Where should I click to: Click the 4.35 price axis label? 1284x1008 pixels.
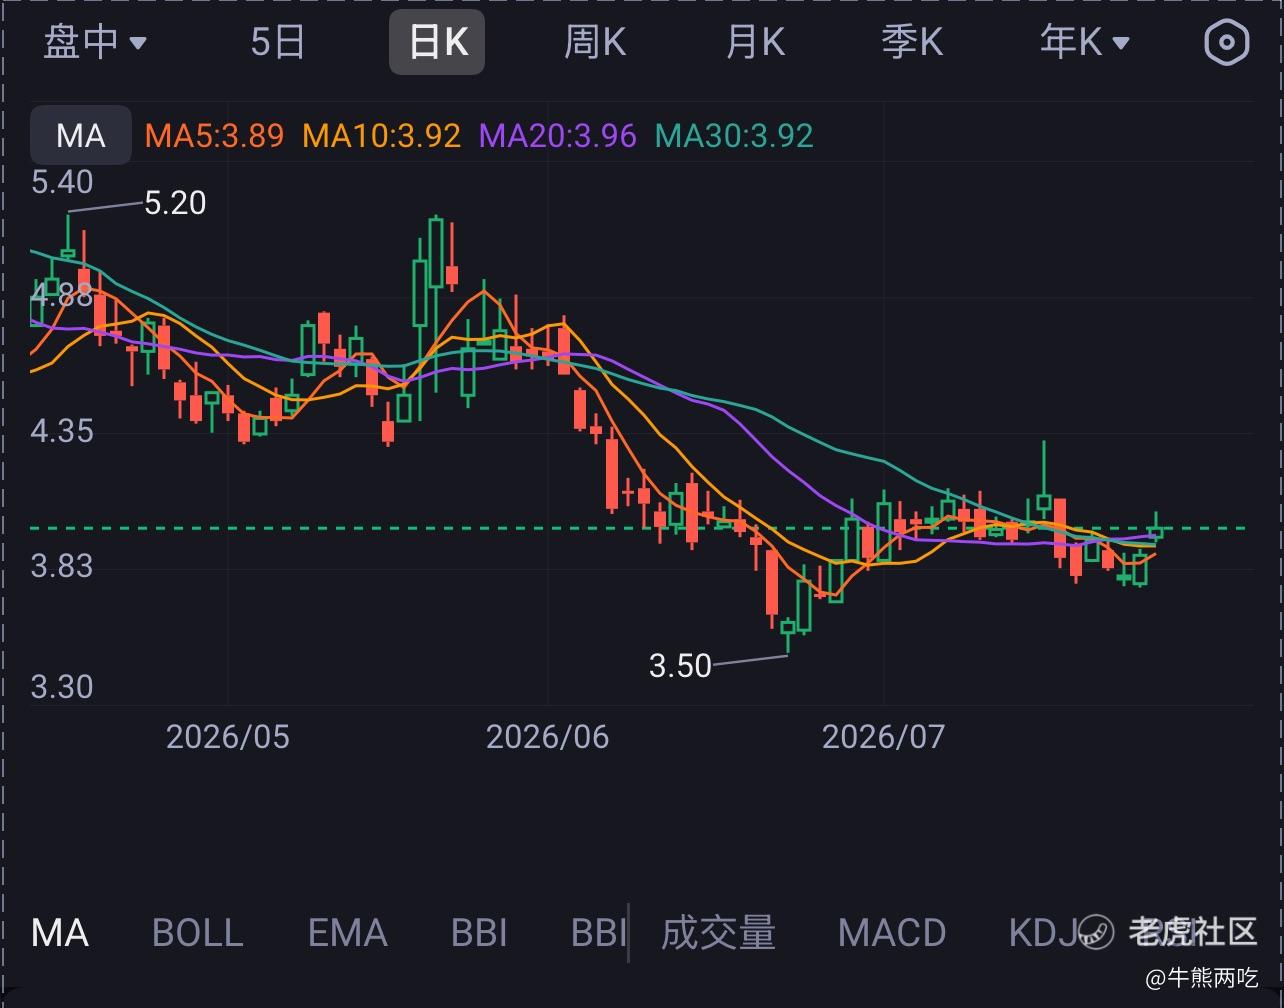(62, 431)
